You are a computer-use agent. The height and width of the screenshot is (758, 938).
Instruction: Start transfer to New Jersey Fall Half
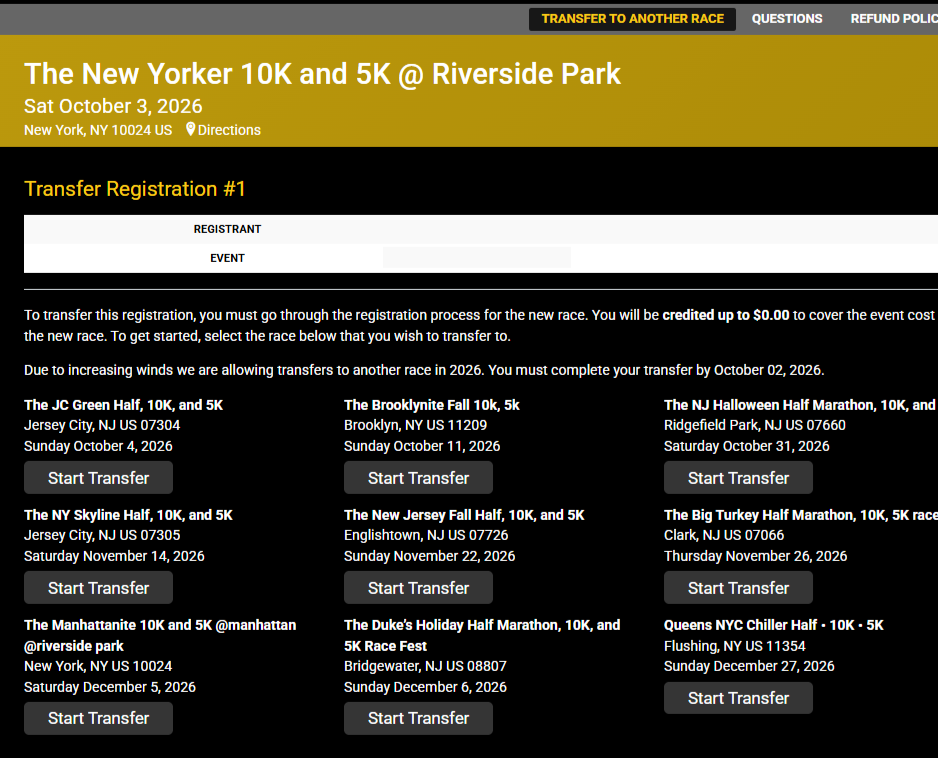[418, 587]
